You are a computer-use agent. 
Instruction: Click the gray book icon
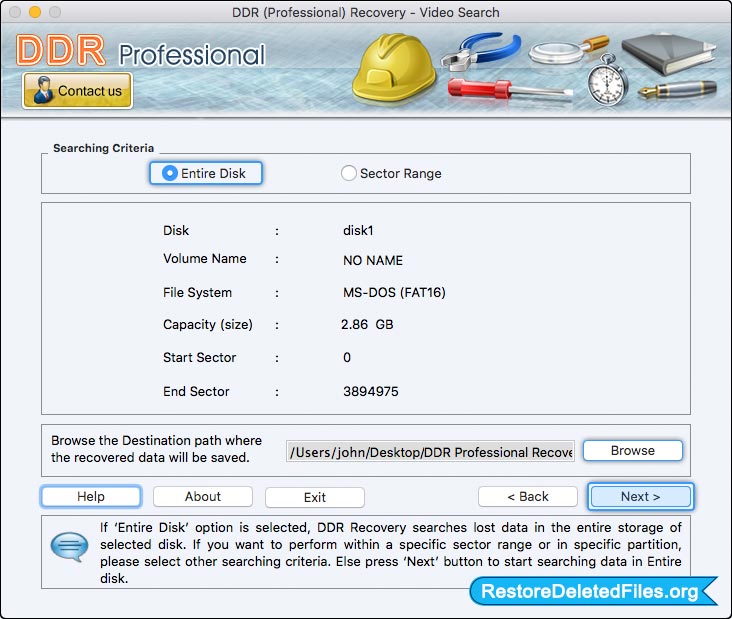(x=669, y=54)
